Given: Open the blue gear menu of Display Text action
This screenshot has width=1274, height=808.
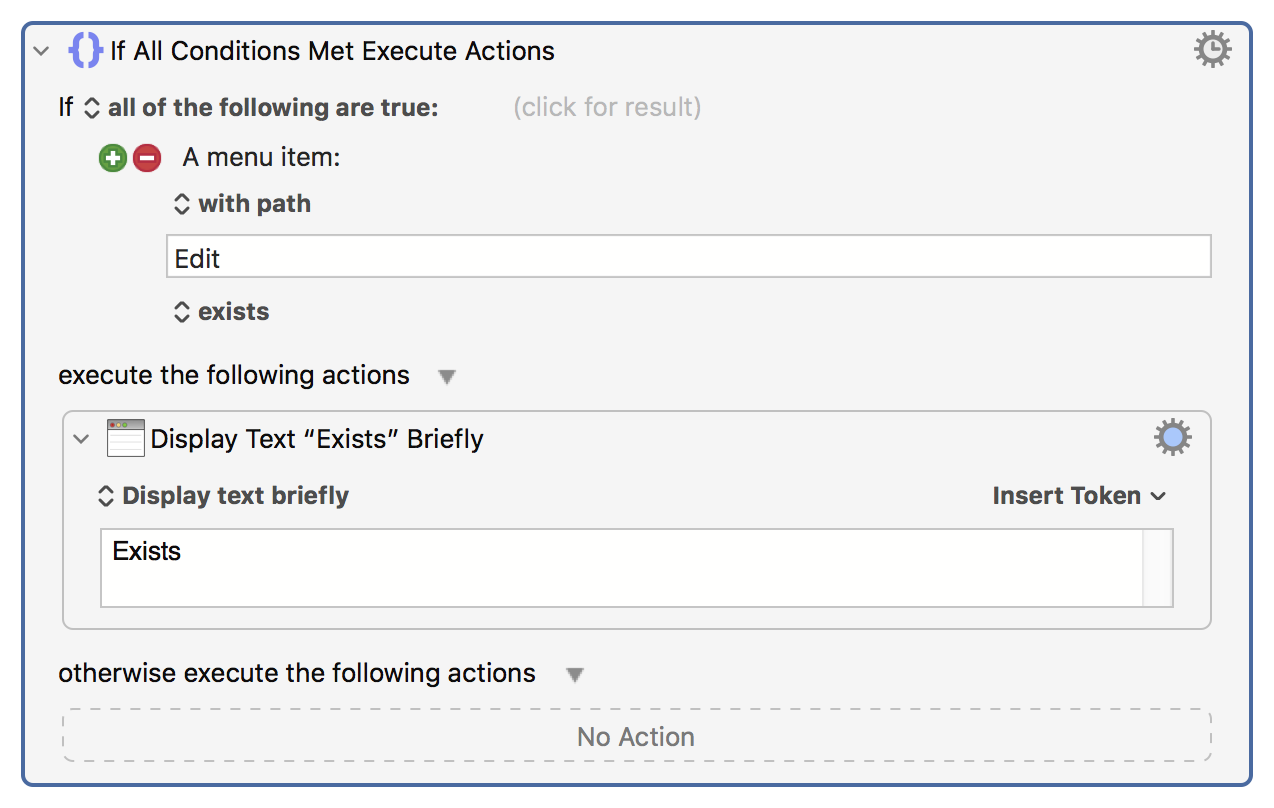Looking at the screenshot, I should pyautogui.click(x=1172, y=438).
